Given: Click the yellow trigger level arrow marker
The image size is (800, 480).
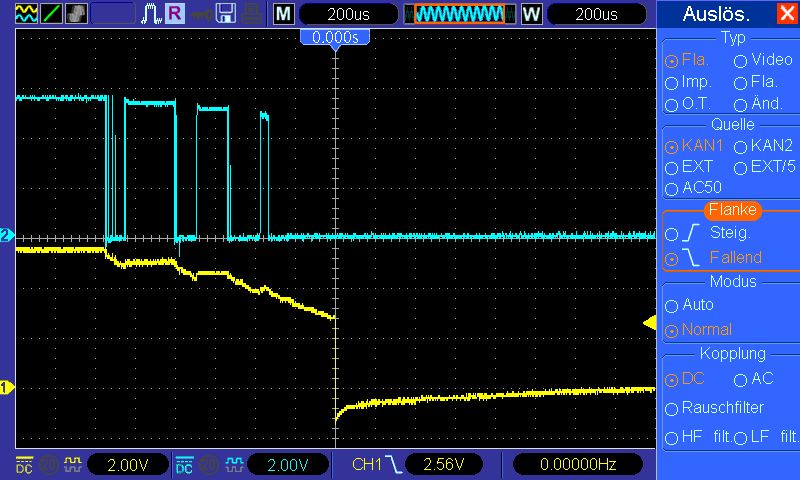Looking at the screenshot, I should click(648, 322).
